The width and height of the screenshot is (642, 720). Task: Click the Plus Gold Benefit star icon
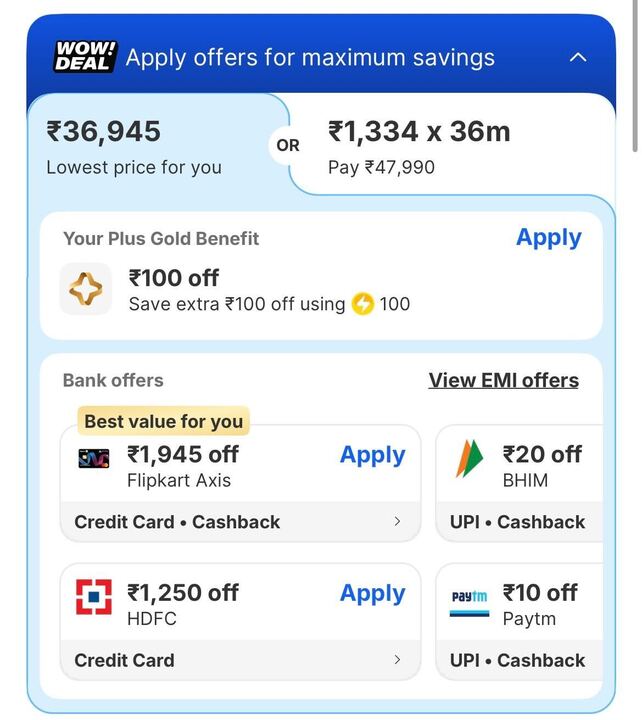point(85,289)
